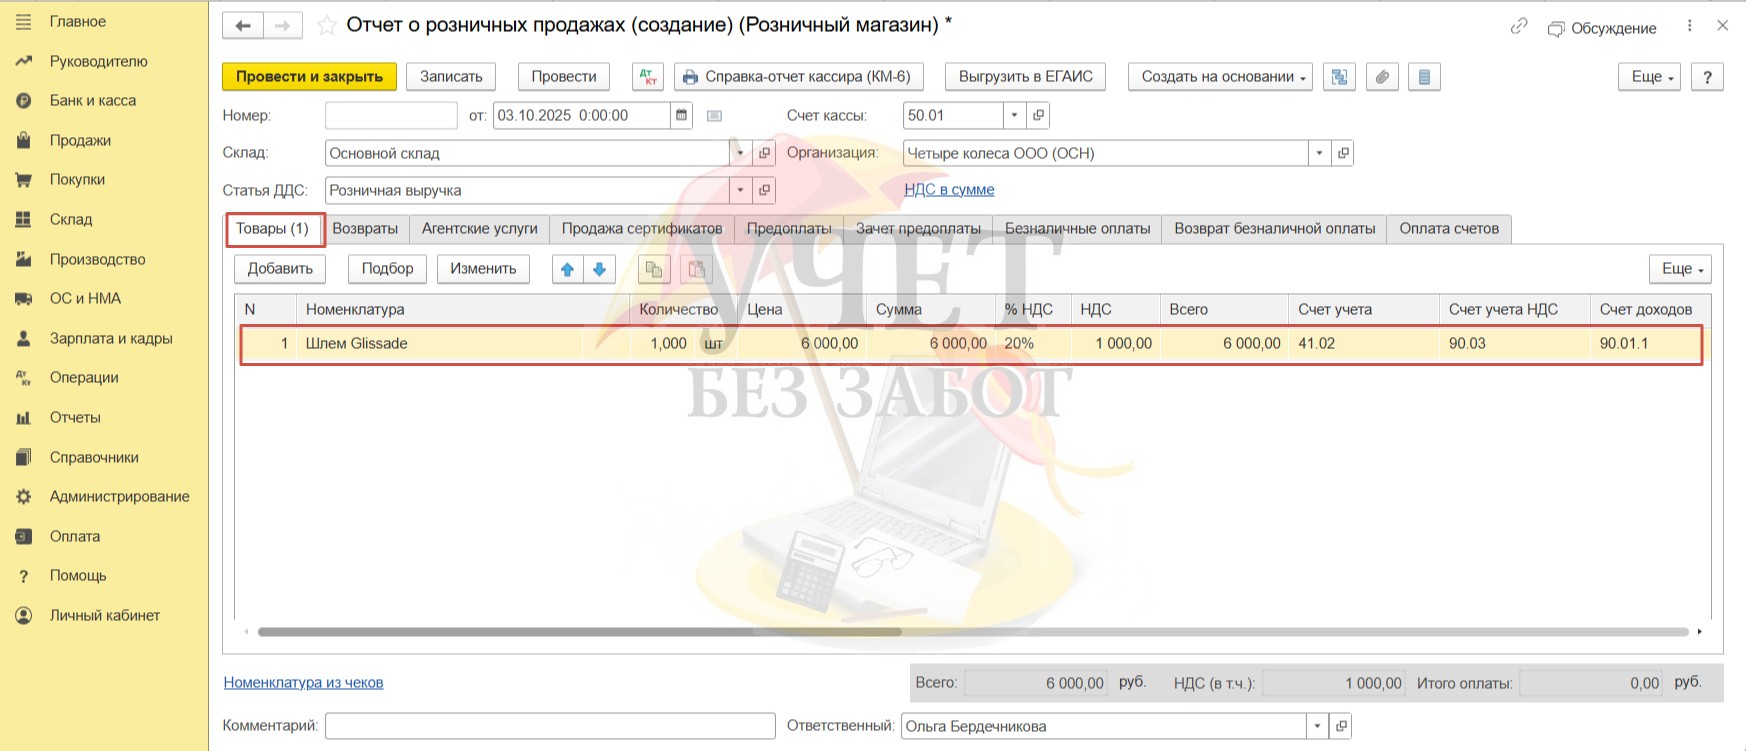Open the list icon right of the paperclip
This screenshot has height=751, width=1746.
pos(1424,77)
